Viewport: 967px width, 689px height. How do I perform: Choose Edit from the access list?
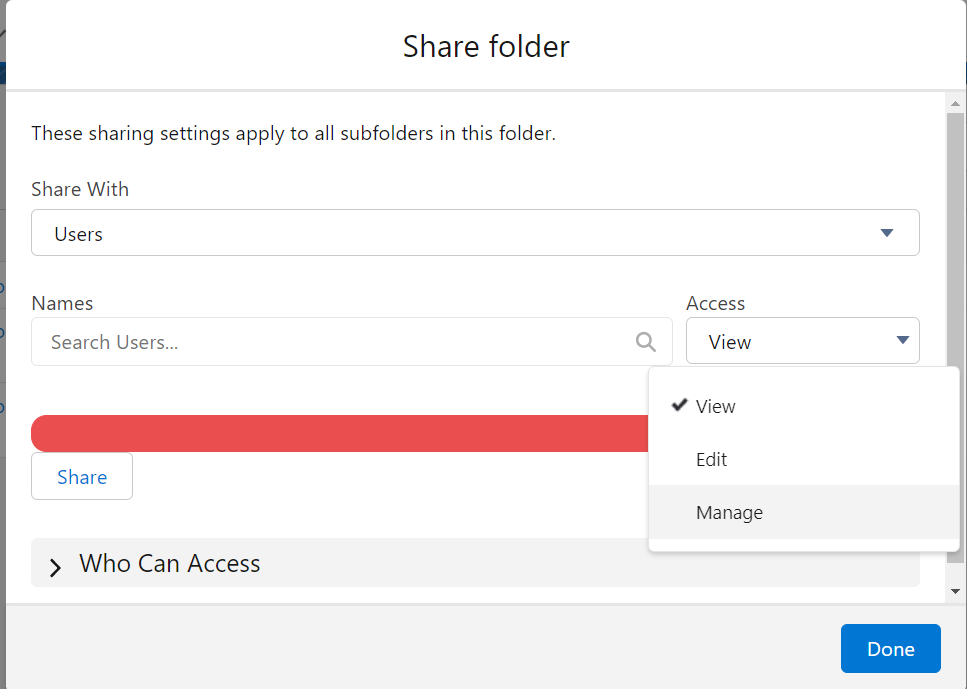click(x=712, y=459)
